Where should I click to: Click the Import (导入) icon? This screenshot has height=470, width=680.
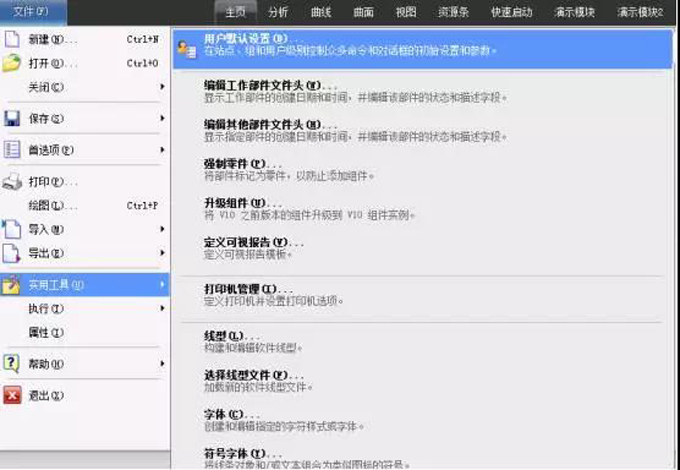(12, 229)
